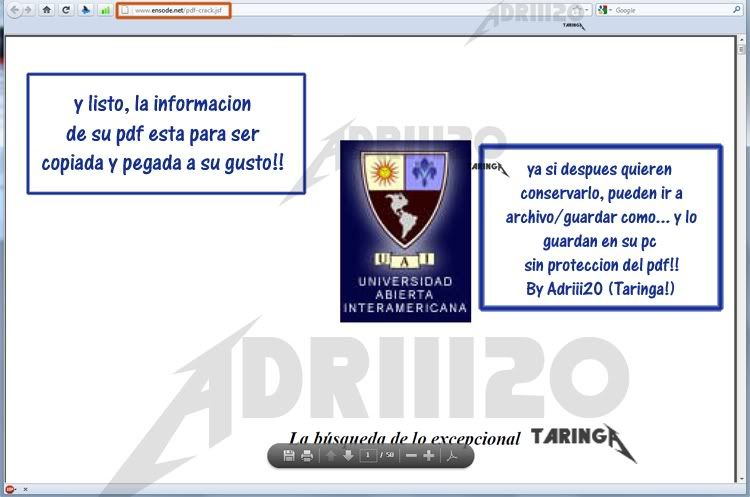Click the vertical scrollbar down arrow

[x=741, y=478]
